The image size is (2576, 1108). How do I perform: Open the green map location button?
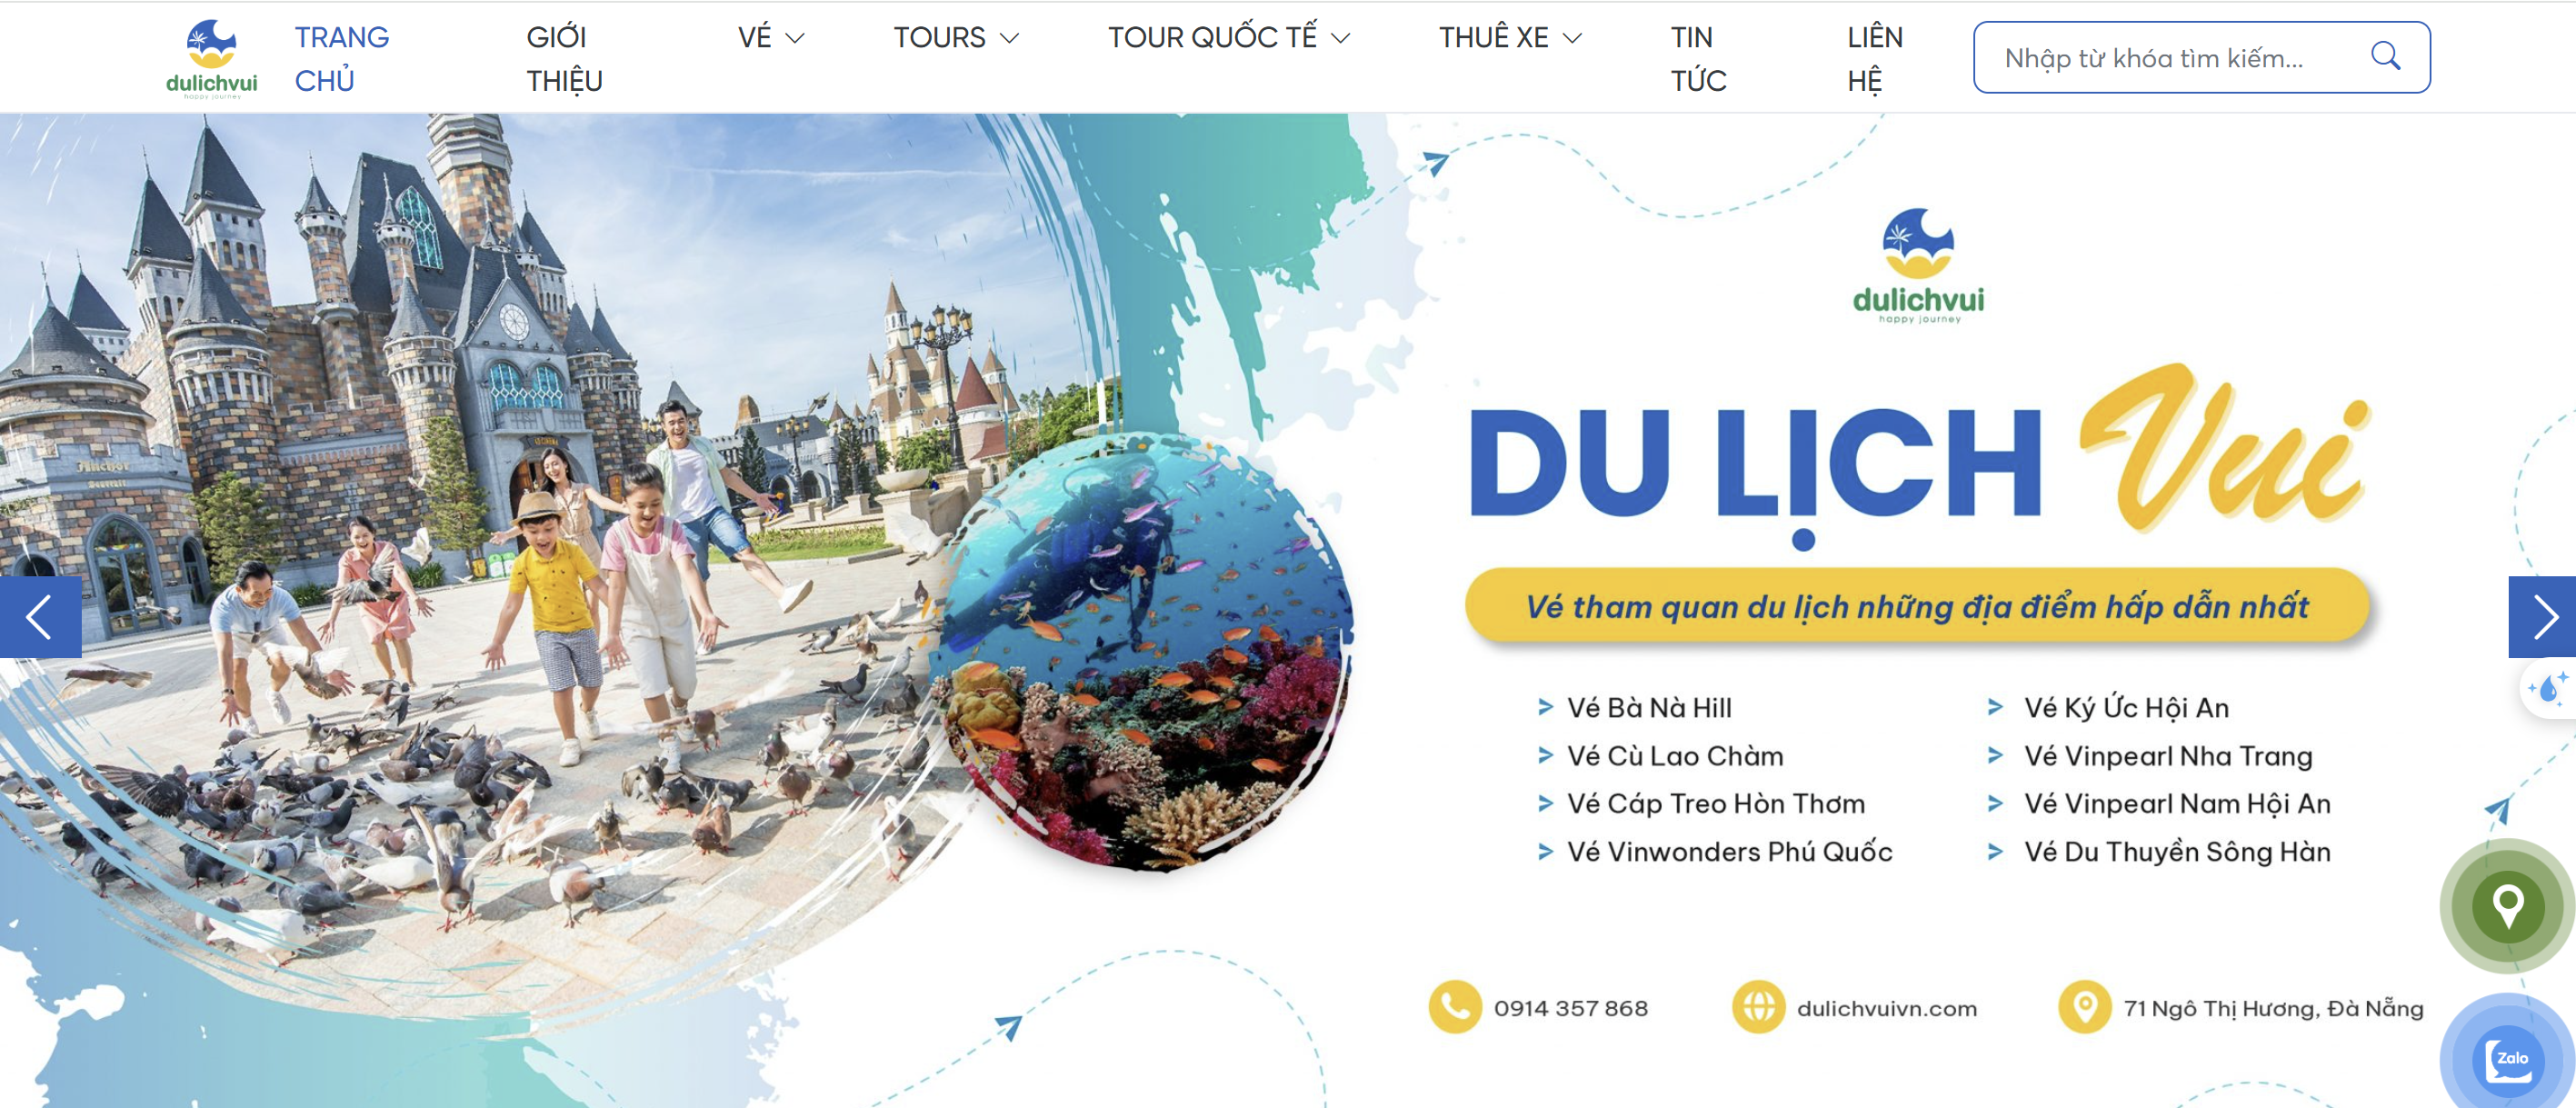coord(2507,906)
